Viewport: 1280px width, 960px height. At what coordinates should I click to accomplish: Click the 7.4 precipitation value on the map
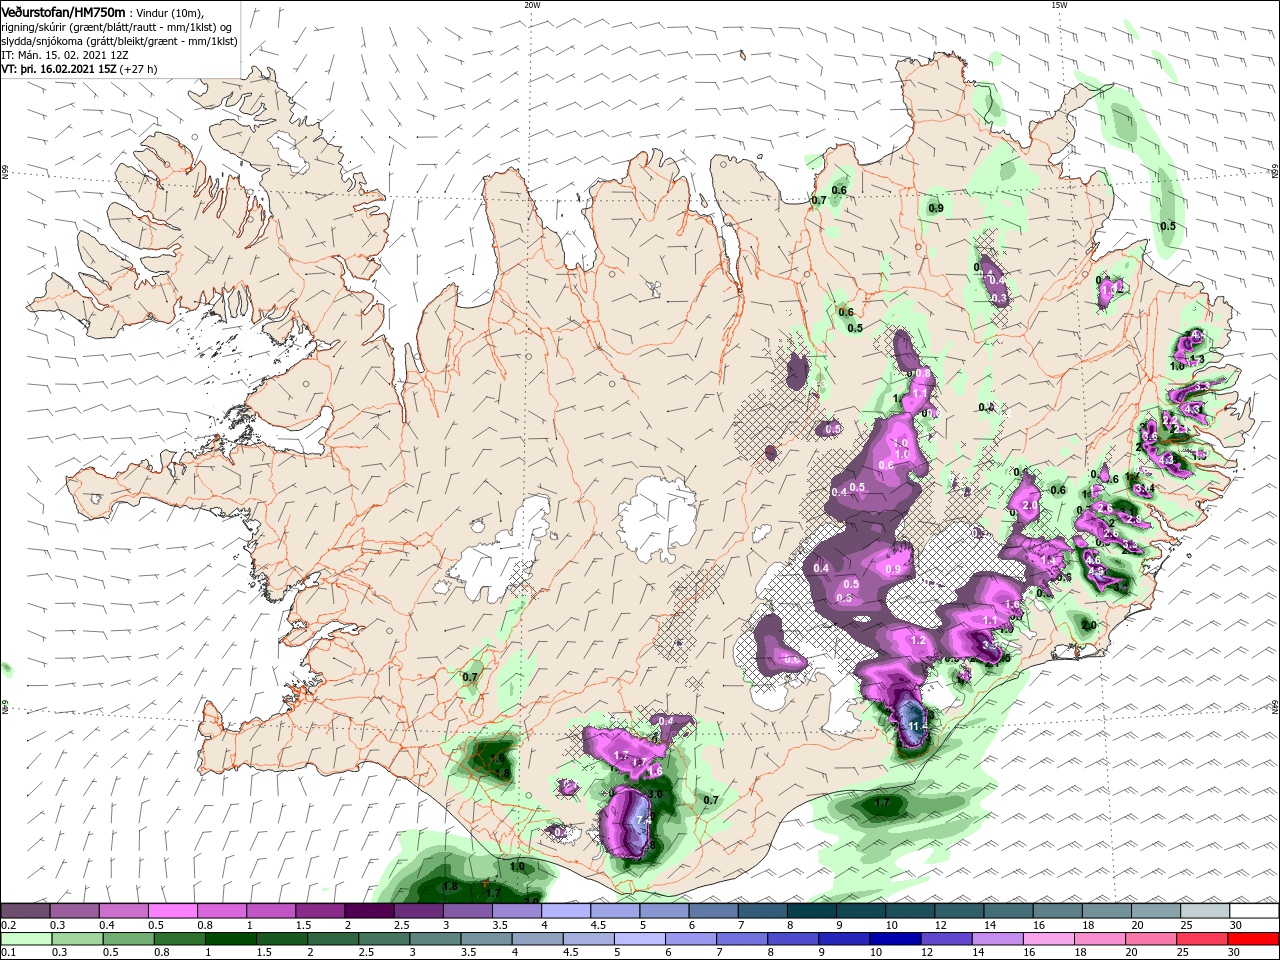point(644,820)
